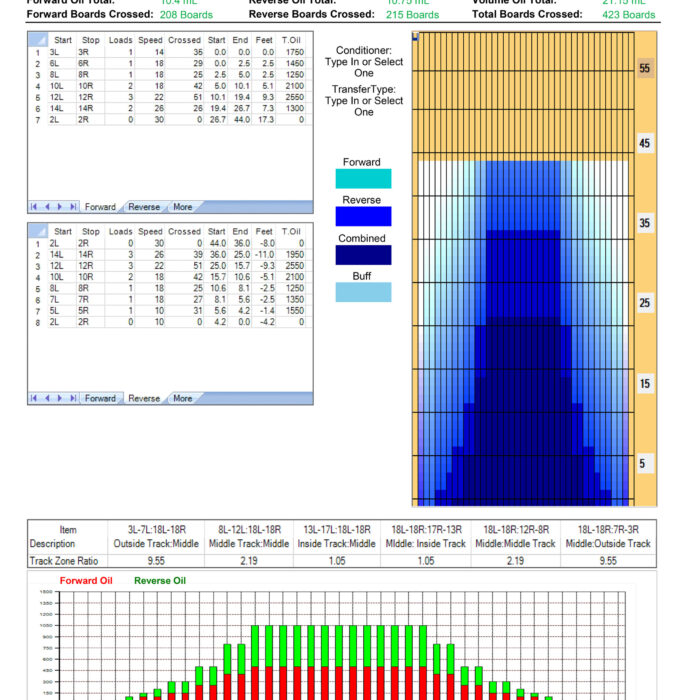
Task: Click previous-sheet arrow in lower table's tab strip
Action: 47,398
